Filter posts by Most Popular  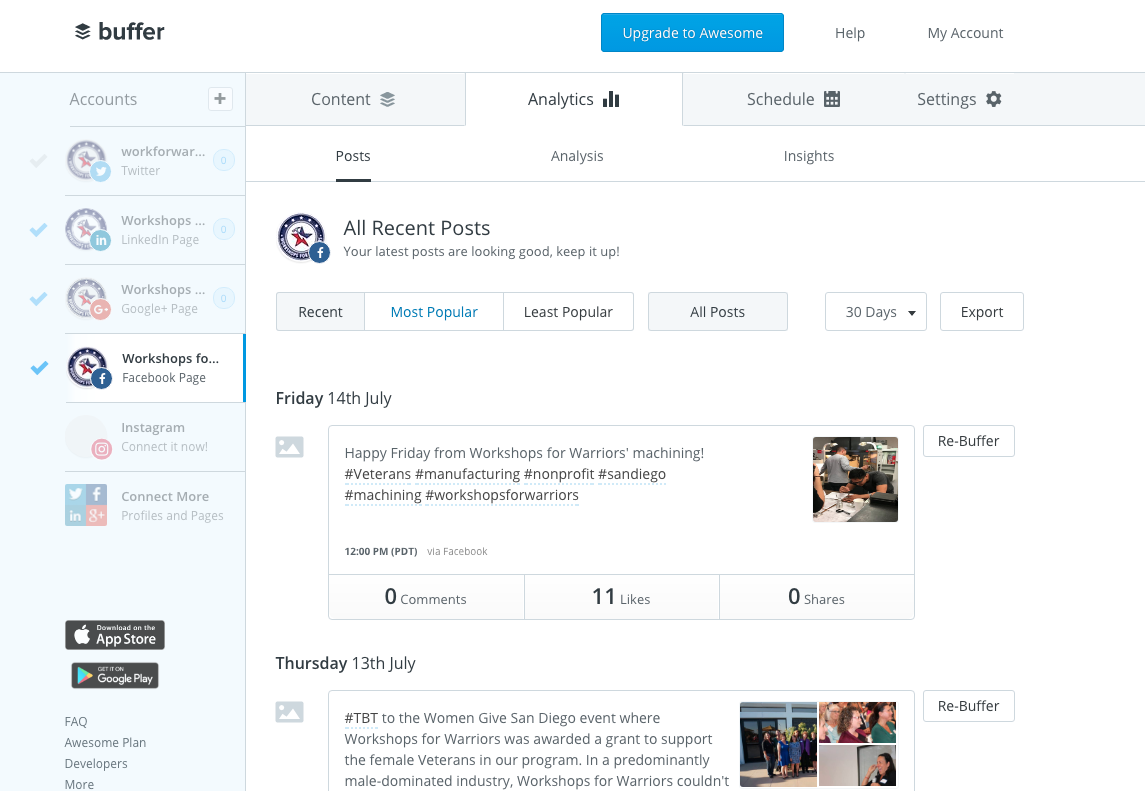(x=434, y=312)
